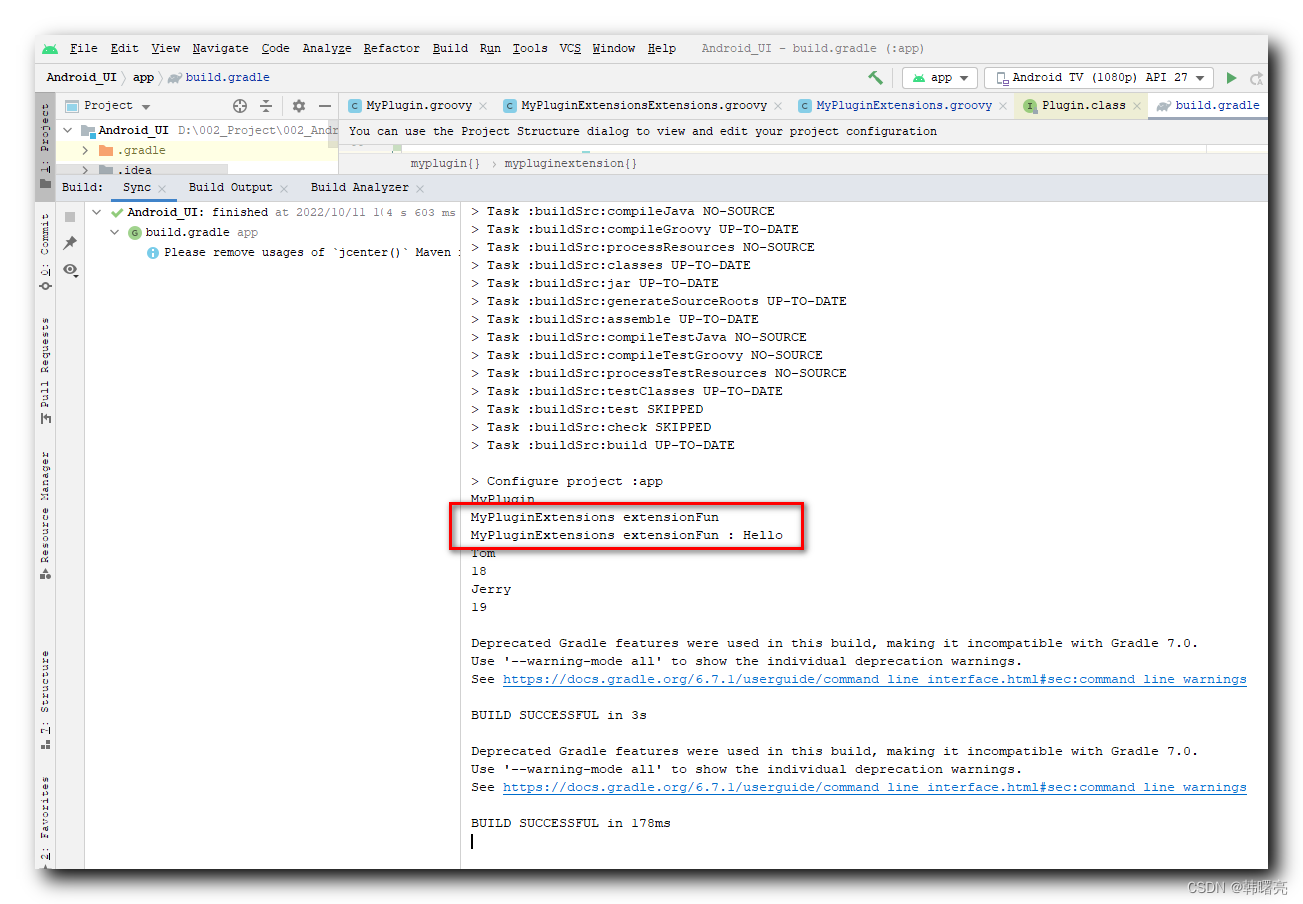
Task: Close the MyPluginExtensions.groovy tab
Action: coord(1004,106)
